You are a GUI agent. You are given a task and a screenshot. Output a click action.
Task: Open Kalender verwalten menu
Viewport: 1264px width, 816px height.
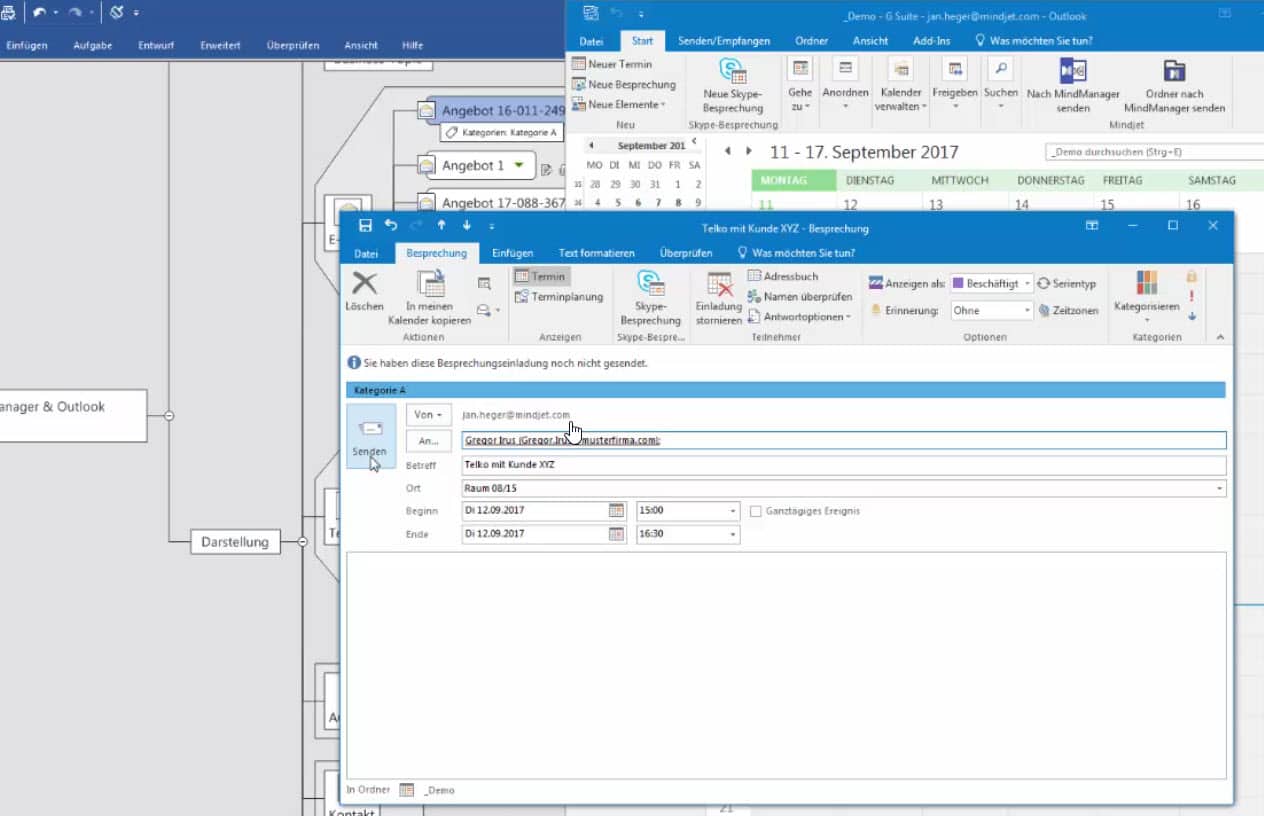pyautogui.click(x=901, y=85)
